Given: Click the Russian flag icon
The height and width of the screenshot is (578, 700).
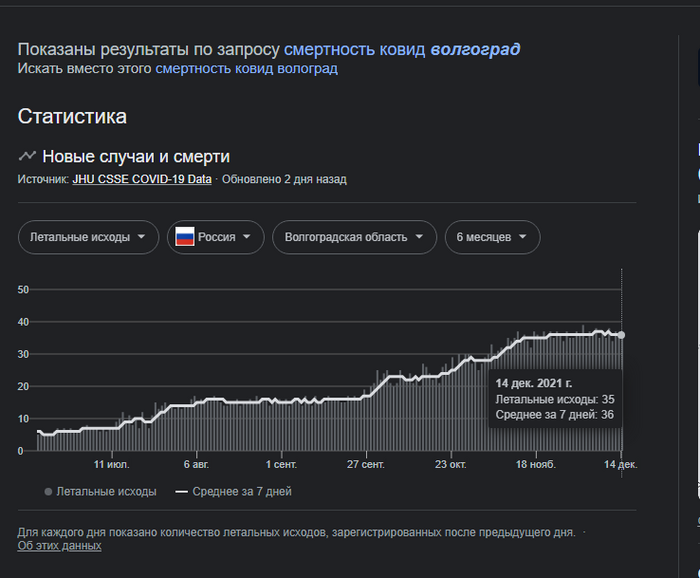Looking at the screenshot, I should point(185,237).
